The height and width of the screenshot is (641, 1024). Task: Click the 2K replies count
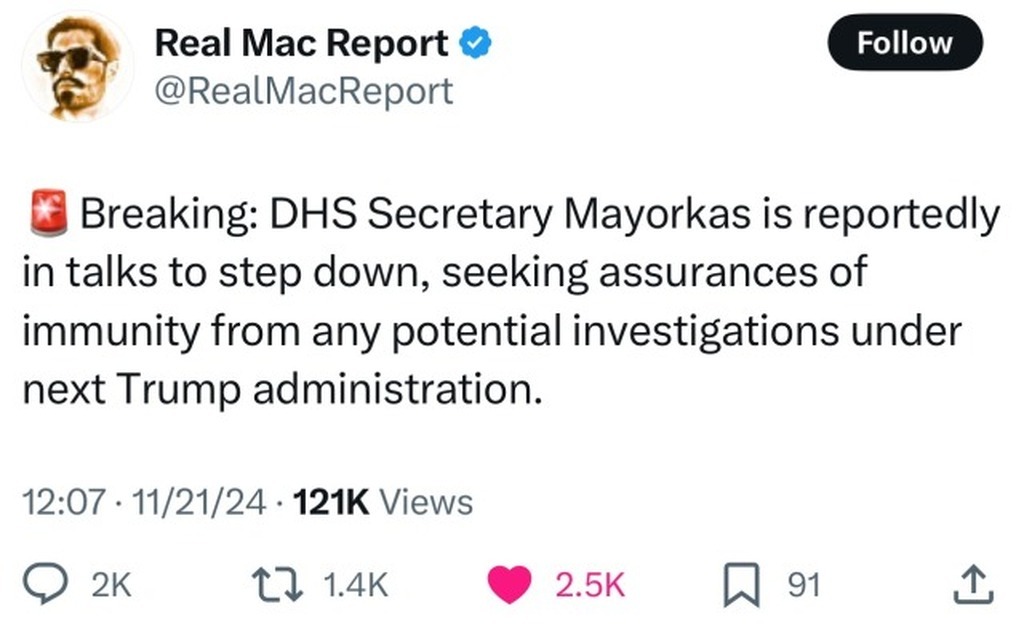click(111, 584)
